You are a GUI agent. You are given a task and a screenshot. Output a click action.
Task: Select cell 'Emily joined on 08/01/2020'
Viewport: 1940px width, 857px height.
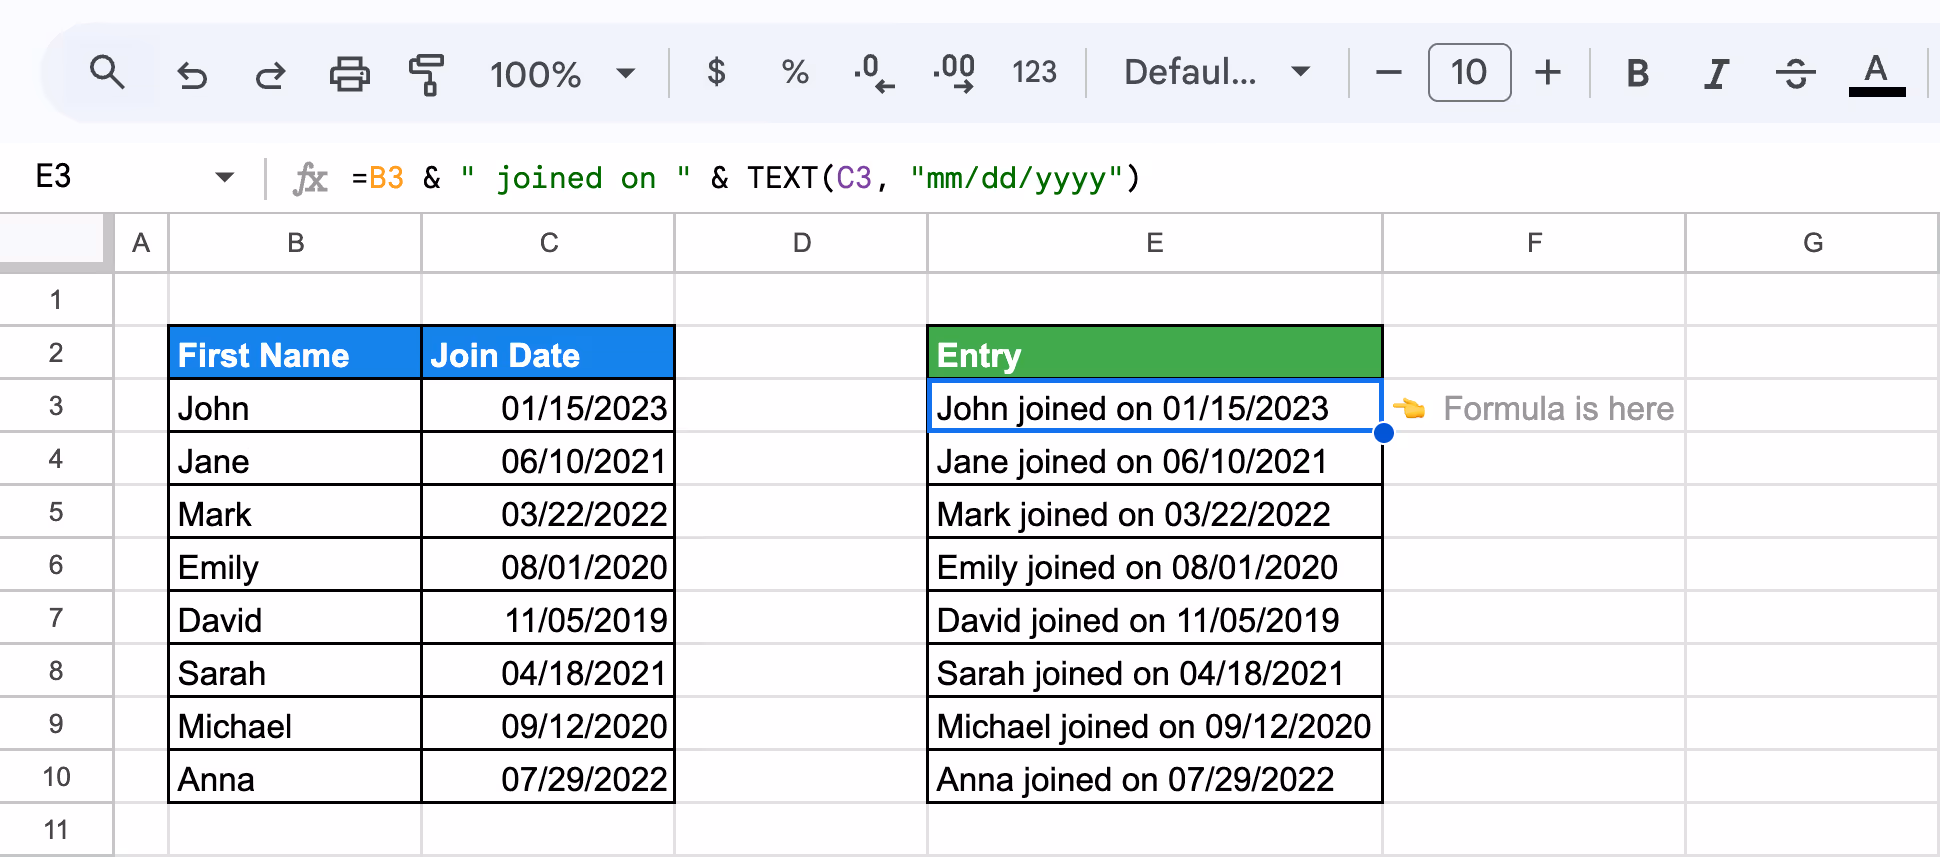click(1155, 565)
